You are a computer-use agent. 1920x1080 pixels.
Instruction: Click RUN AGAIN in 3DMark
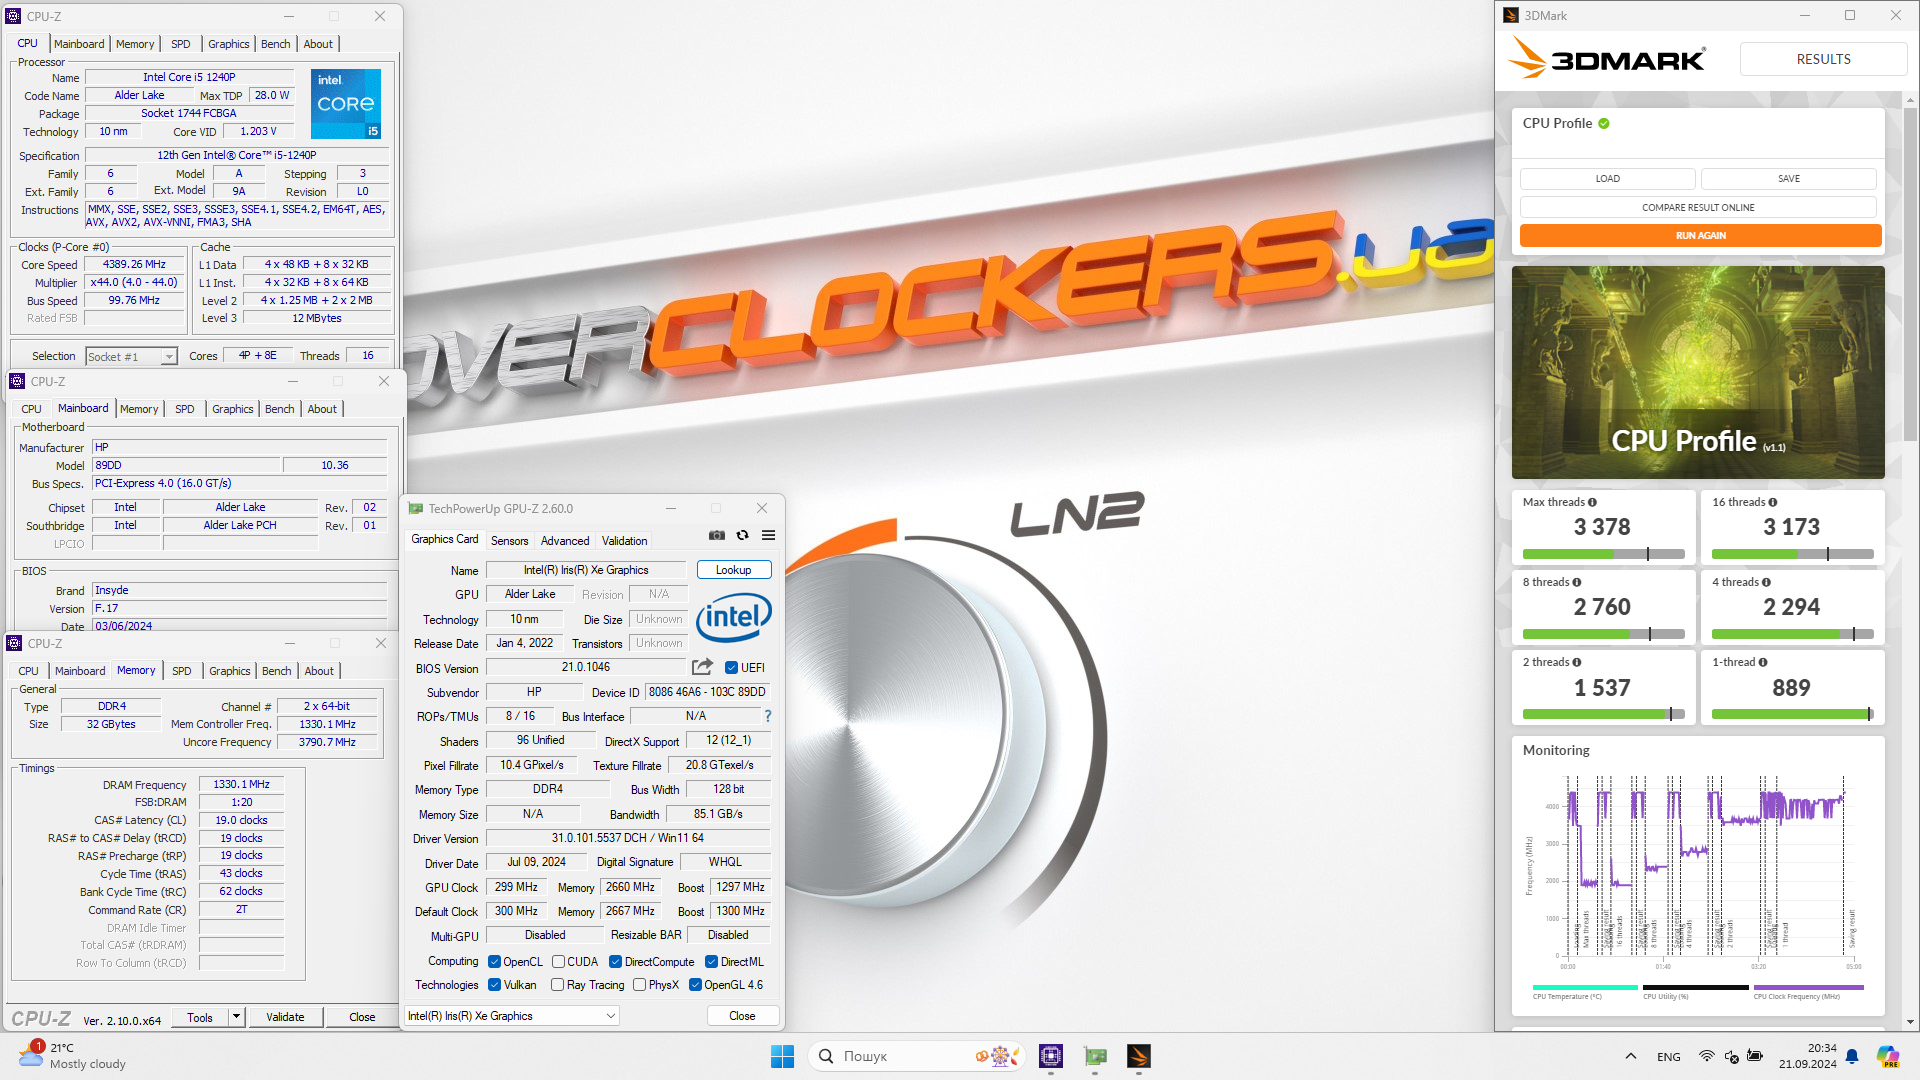1700,235
